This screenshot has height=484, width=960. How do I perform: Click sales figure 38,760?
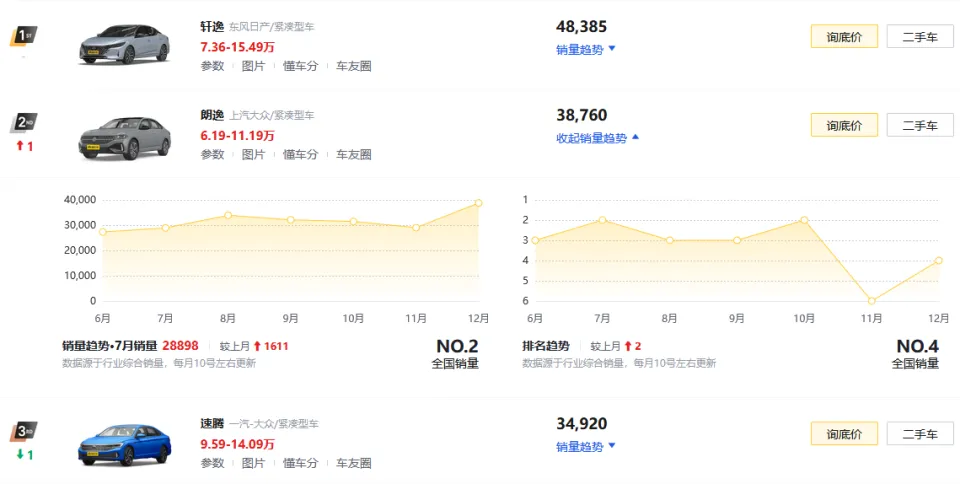click(x=582, y=115)
